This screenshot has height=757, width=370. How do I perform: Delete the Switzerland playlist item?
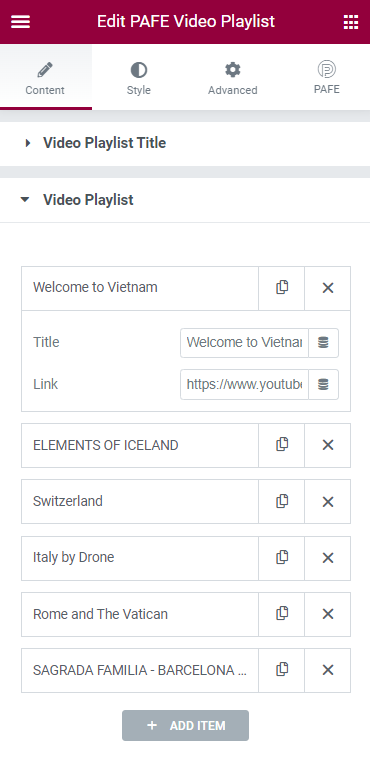pos(327,501)
